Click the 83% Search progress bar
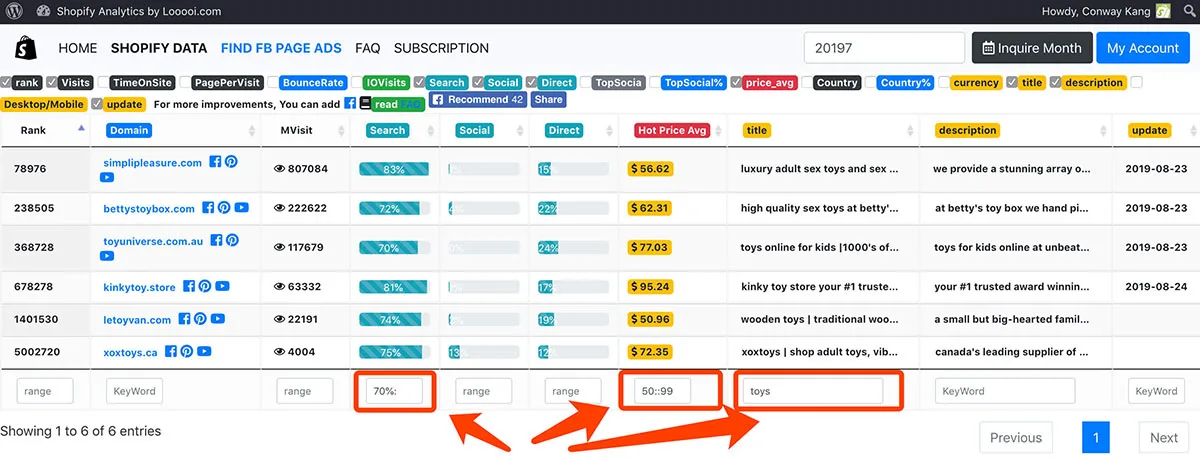The height and width of the screenshot is (459, 1200). coord(394,169)
